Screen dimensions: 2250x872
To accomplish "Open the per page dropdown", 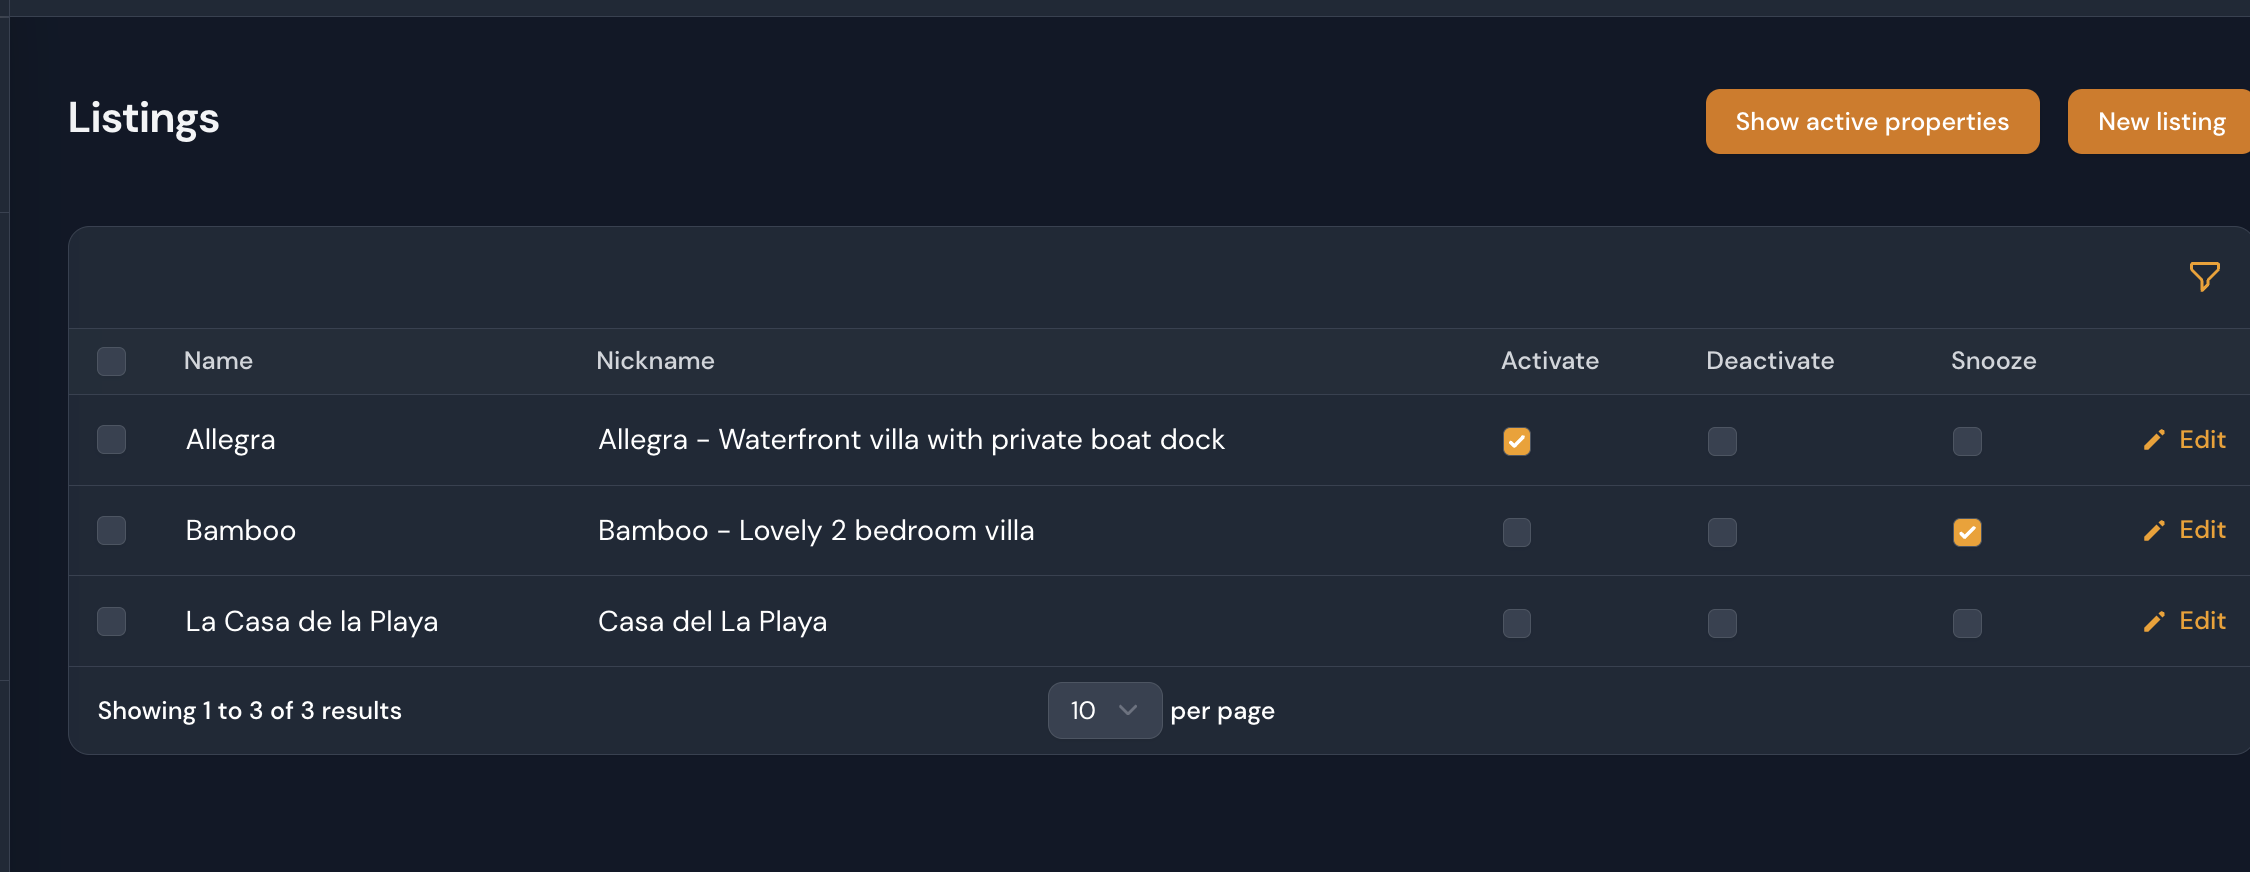I will point(1104,710).
